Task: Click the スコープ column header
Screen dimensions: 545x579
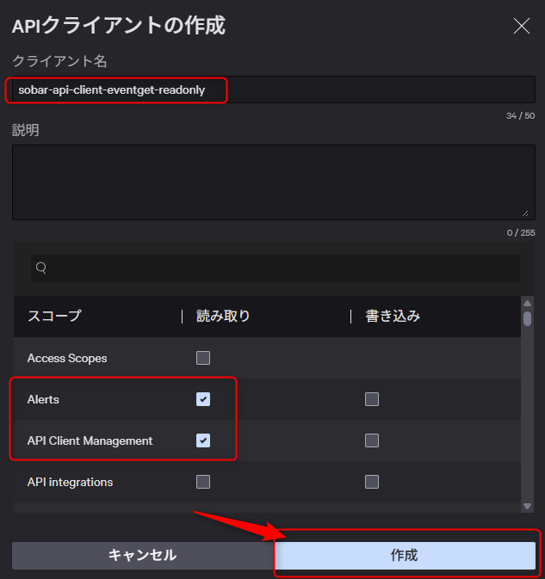Action: [x=54, y=316]
